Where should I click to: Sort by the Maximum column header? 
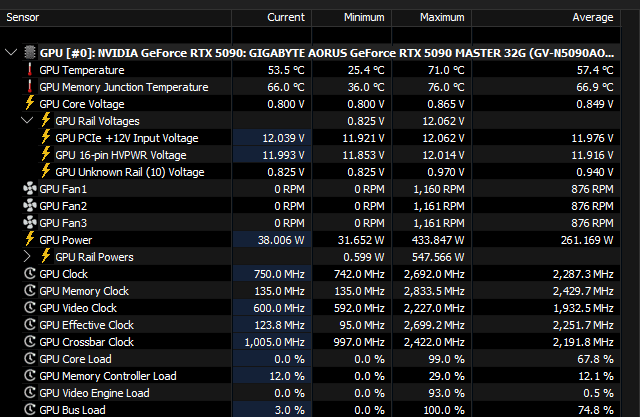tap(431, 18)
